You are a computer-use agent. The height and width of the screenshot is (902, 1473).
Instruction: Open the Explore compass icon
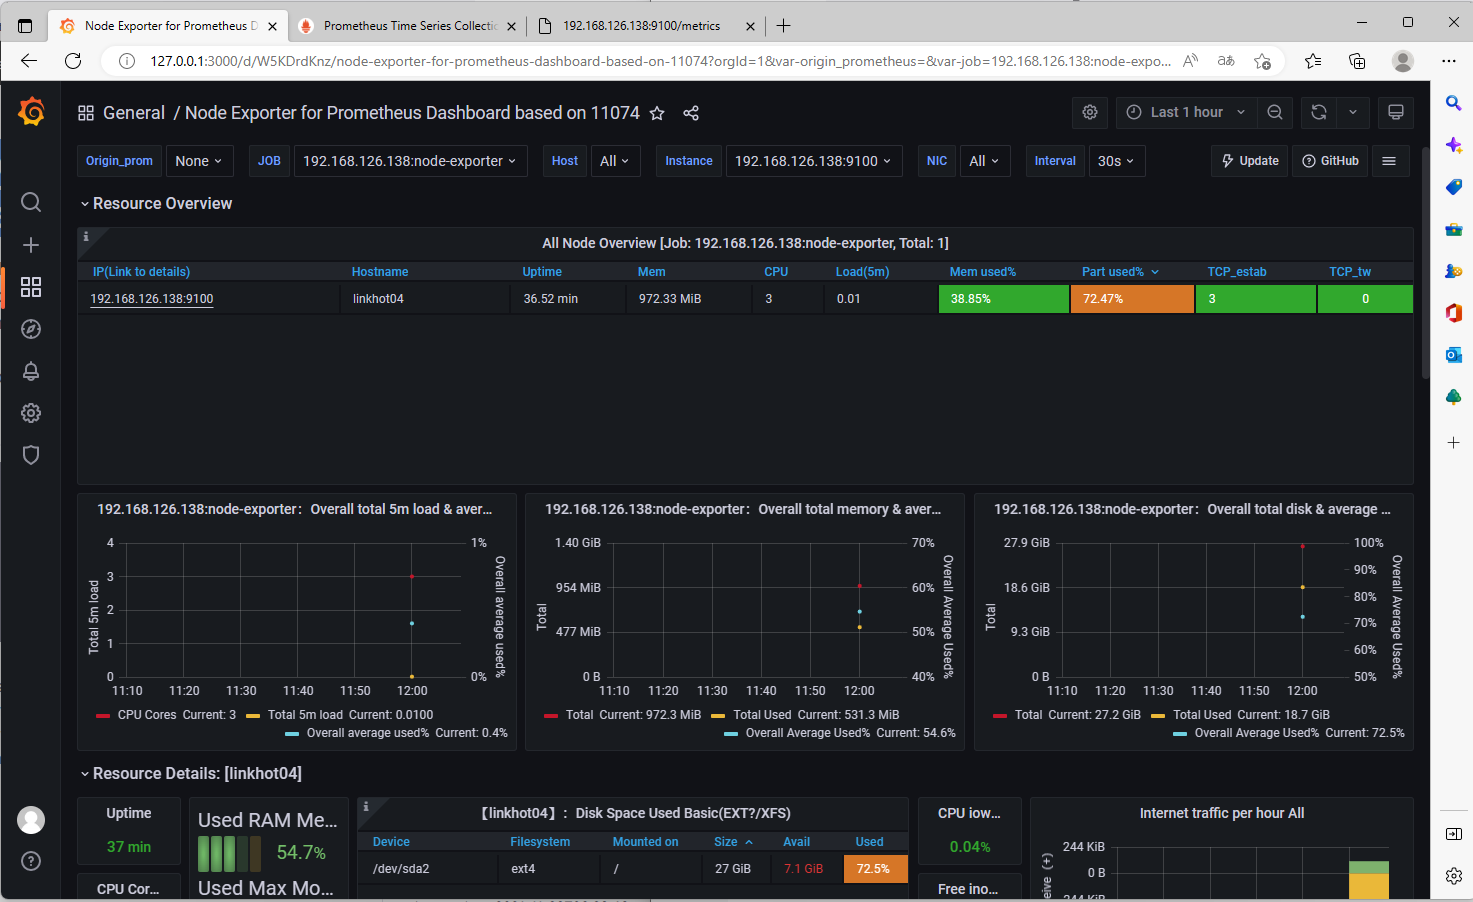31,329
